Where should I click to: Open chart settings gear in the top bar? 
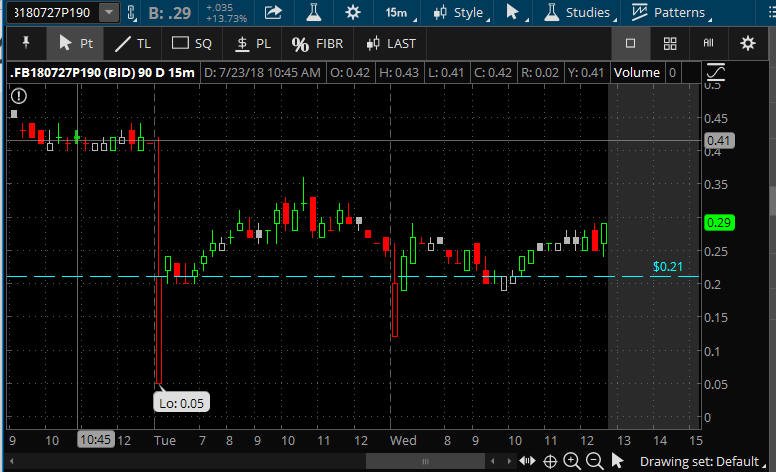[352, 12]
